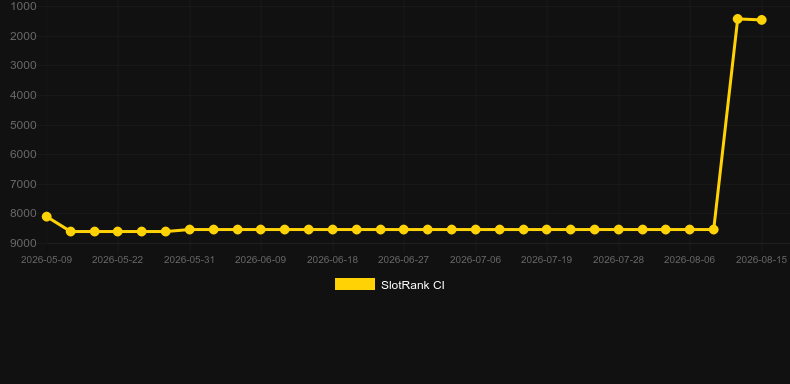The image size is (790, 384).
Task: Select the data point above 2026-07-28
Action: (x=619, y=229)
